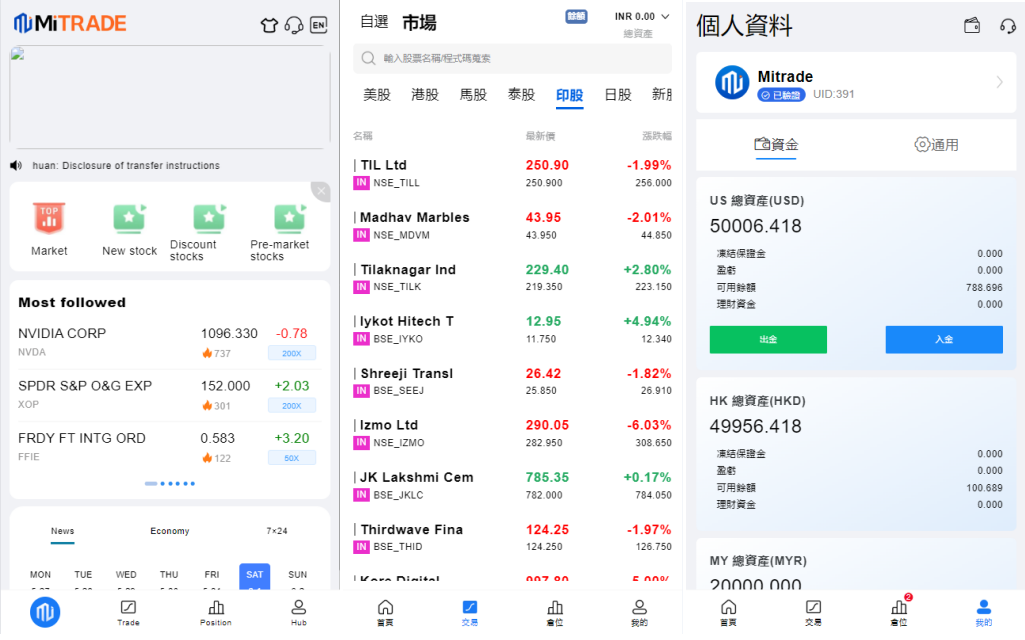The image size is (1025, 640).
Task: Switch to the 7×24 tab
Action: click(x=277, y=531)
